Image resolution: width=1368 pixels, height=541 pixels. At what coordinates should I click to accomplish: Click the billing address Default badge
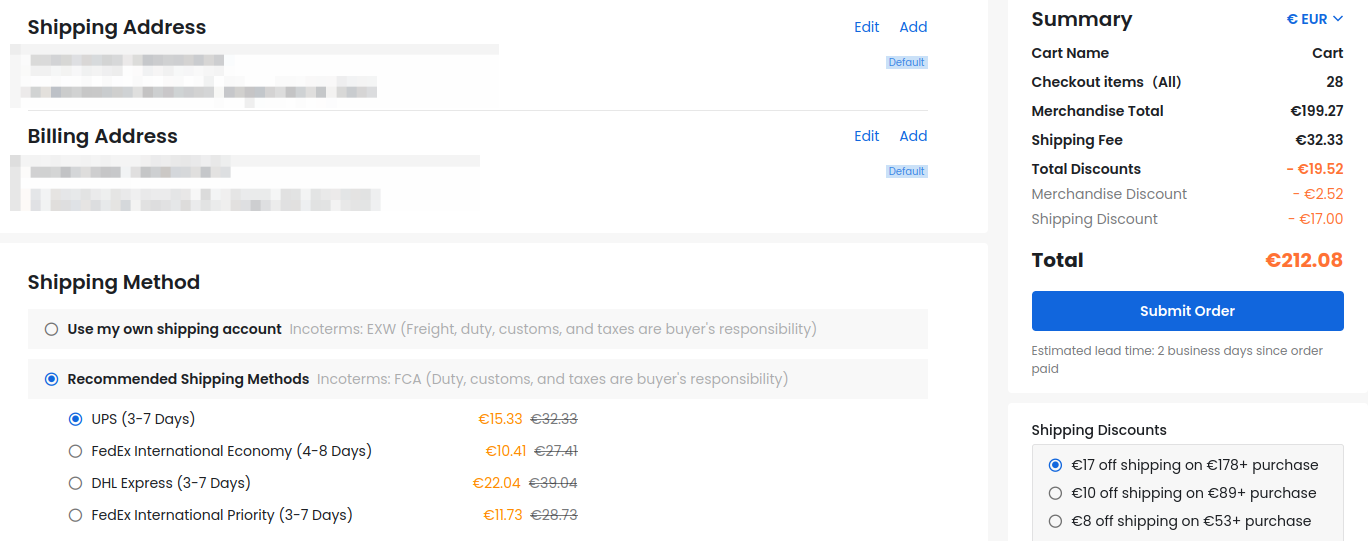[x=907, y=171]
